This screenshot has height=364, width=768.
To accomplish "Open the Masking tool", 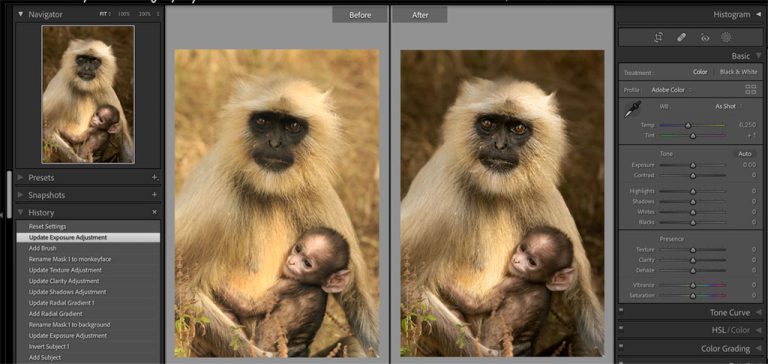I will point(726,37).
